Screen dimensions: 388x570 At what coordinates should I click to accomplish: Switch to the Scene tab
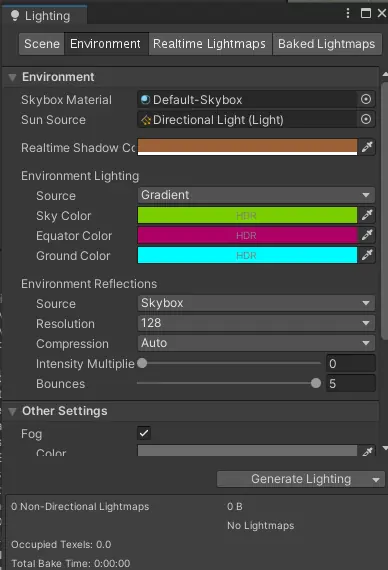tap(41, 44)
